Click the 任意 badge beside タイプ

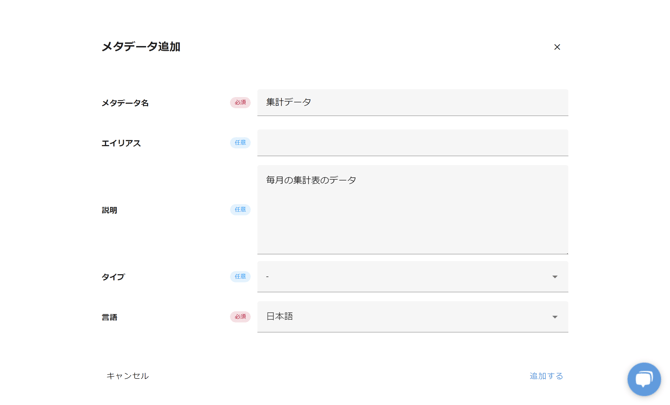[x=240, y=277]
